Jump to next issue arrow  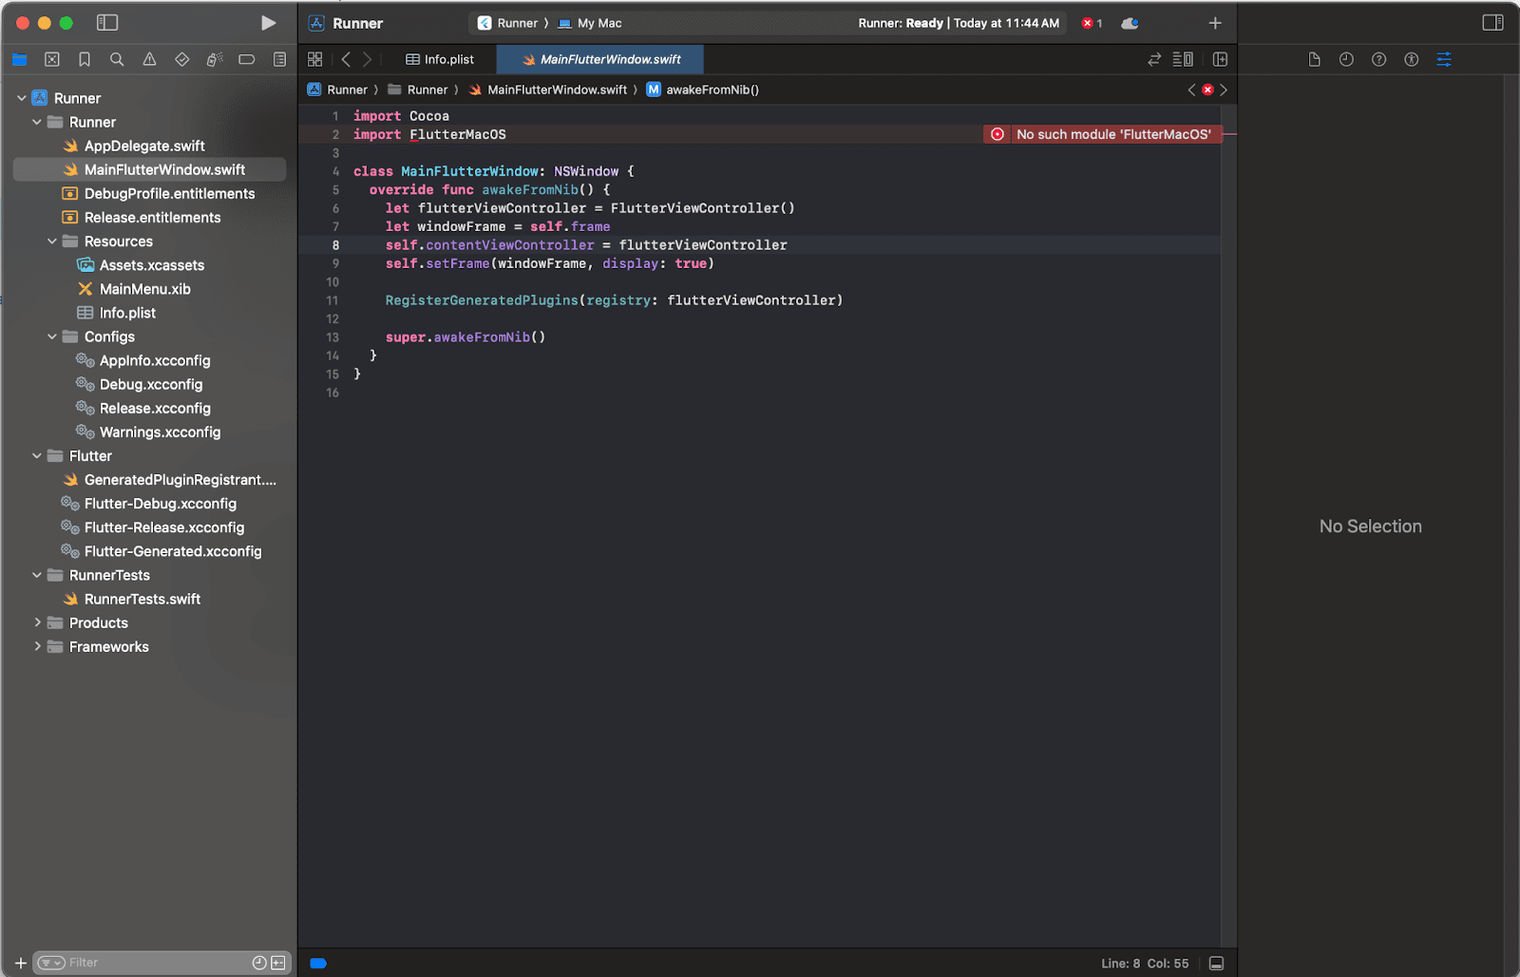click(x=1223, y=90)
